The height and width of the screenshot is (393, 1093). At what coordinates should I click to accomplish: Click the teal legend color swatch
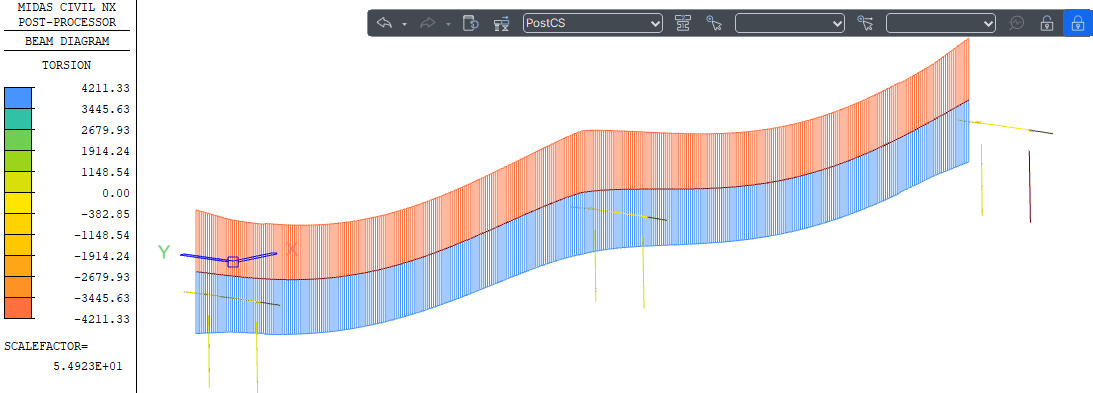click(18, 118)
